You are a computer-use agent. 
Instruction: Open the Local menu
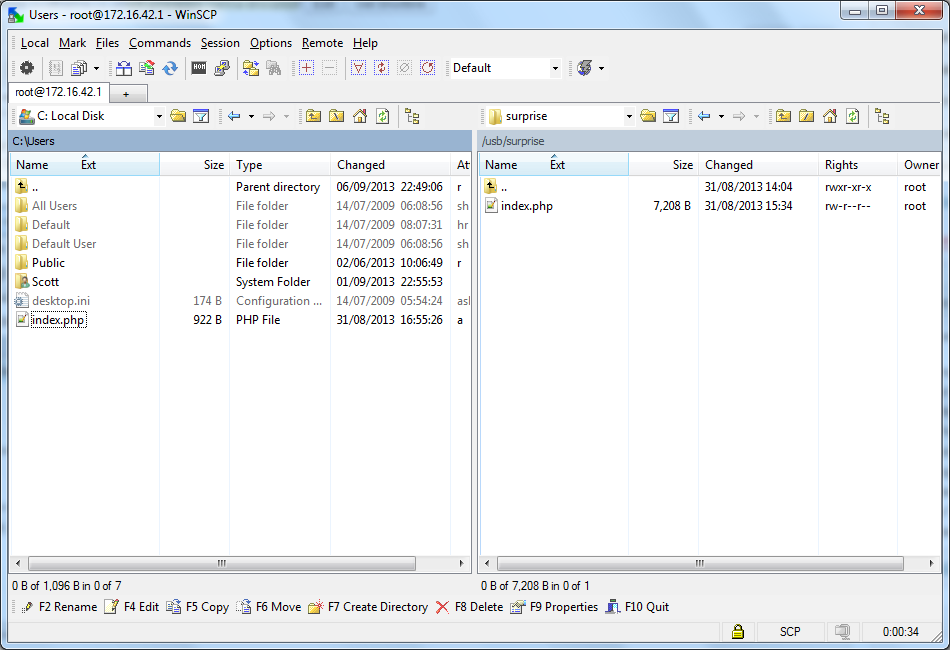click(x=35, y=43)
